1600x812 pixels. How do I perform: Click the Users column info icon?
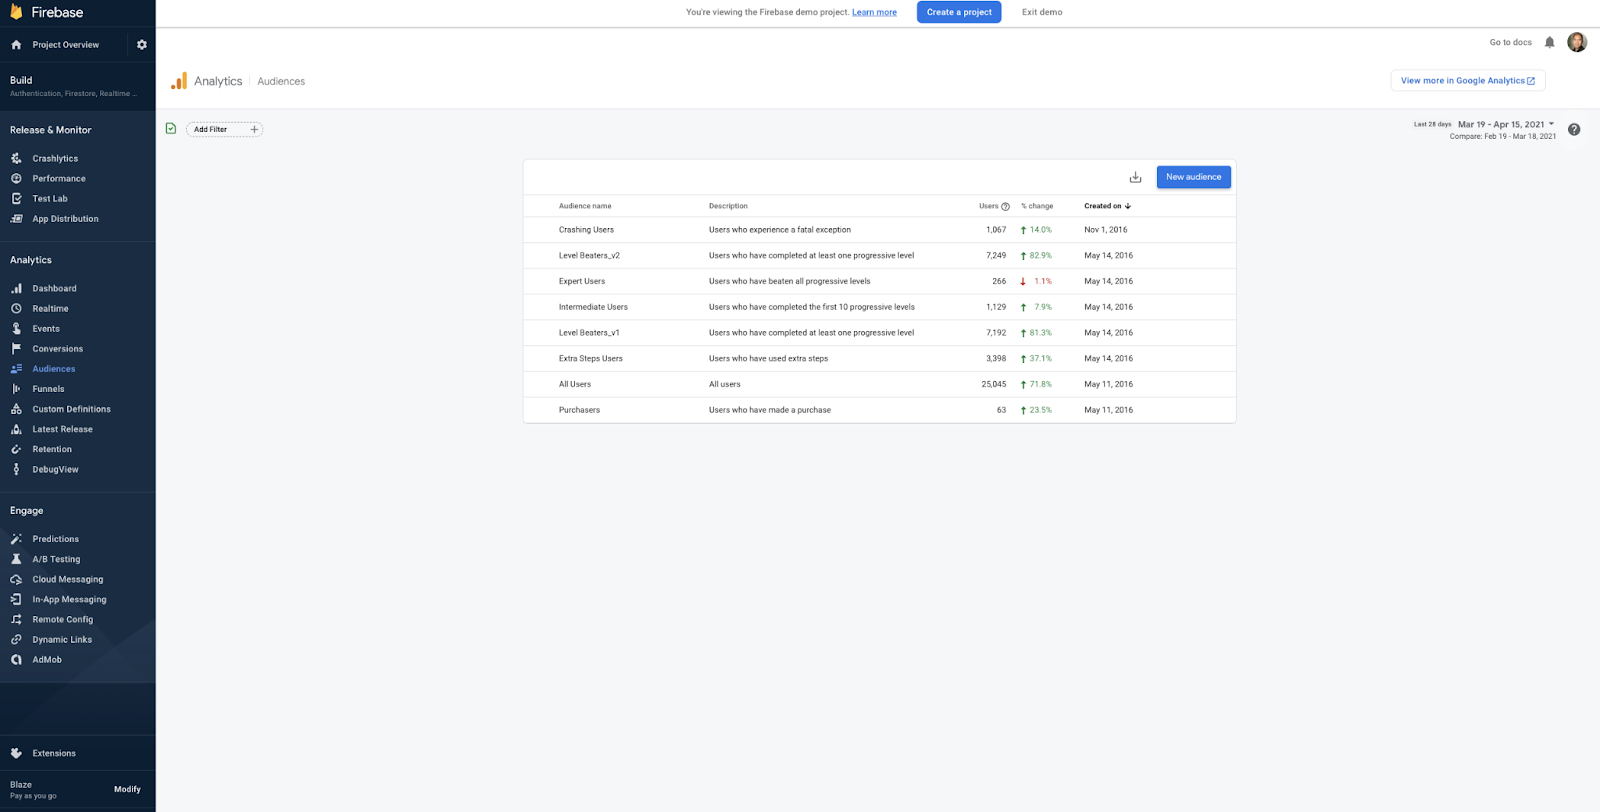[x=1005, y=206]
